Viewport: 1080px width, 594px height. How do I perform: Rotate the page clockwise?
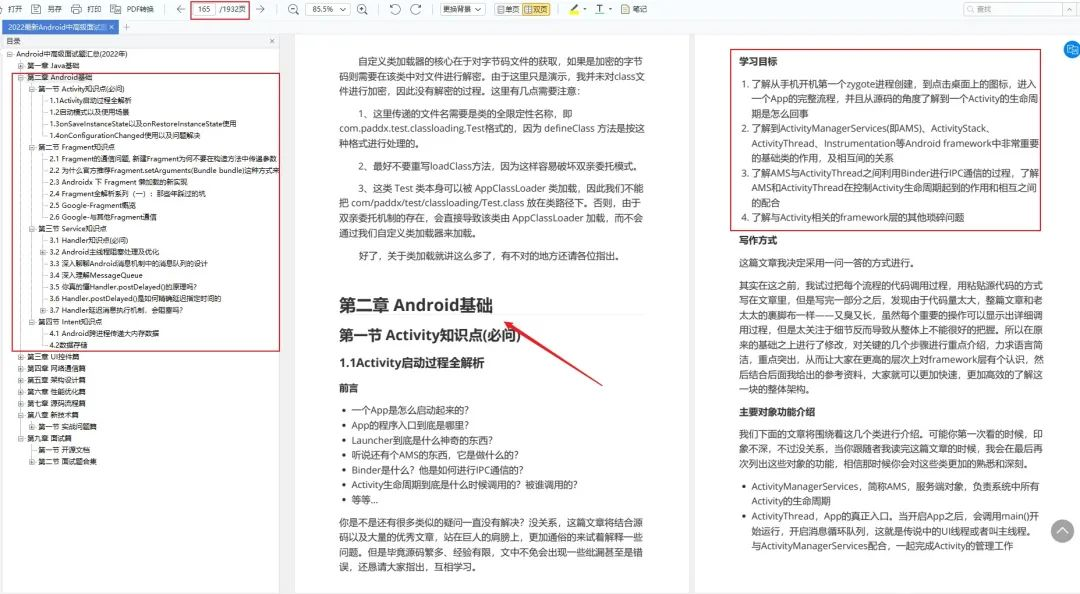[x=416, y=9]
